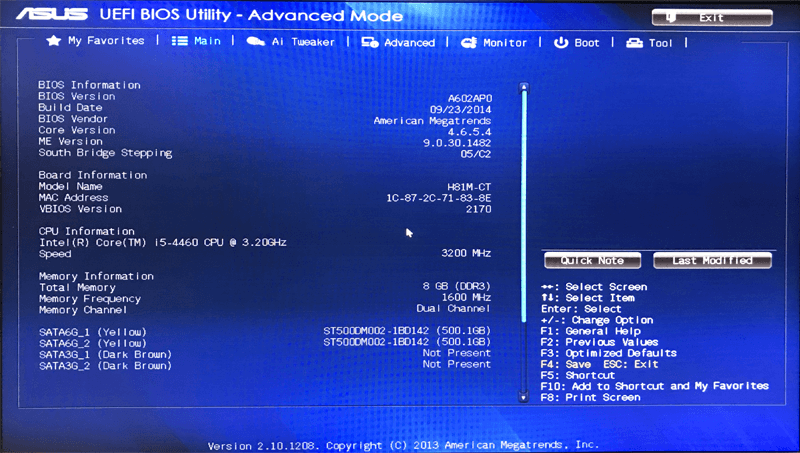Screen dimensions: 800x453
Task: Click Version 2.10.1208 copyright footer
Action: point(403,445)
